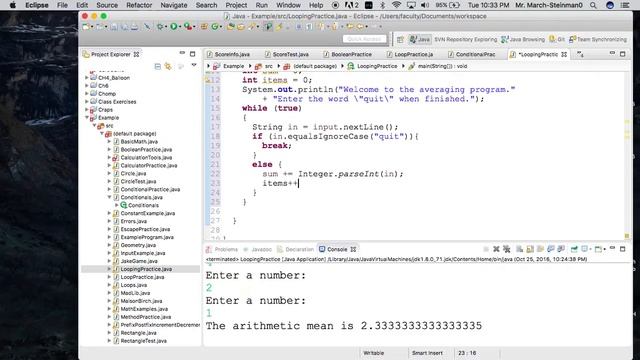Expand the Craps project
This screenshot has width=640, height=360.
pos(87,109)
